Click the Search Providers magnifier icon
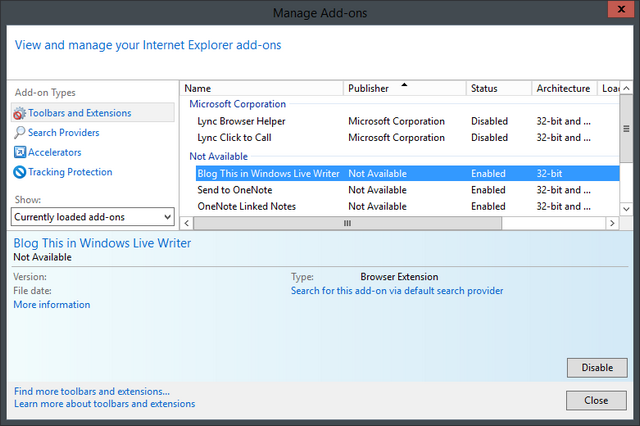640x426 pixels. tap(19, 133)
